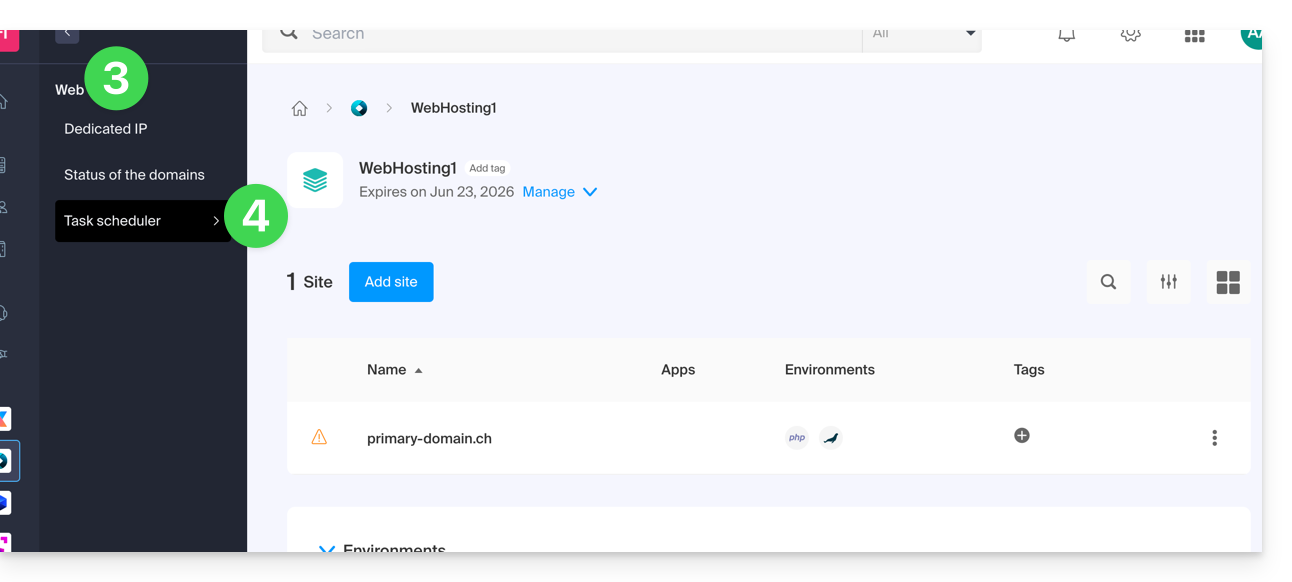
Task: Click the MariaDB seal environment icon
Action: tap(831, 438)
